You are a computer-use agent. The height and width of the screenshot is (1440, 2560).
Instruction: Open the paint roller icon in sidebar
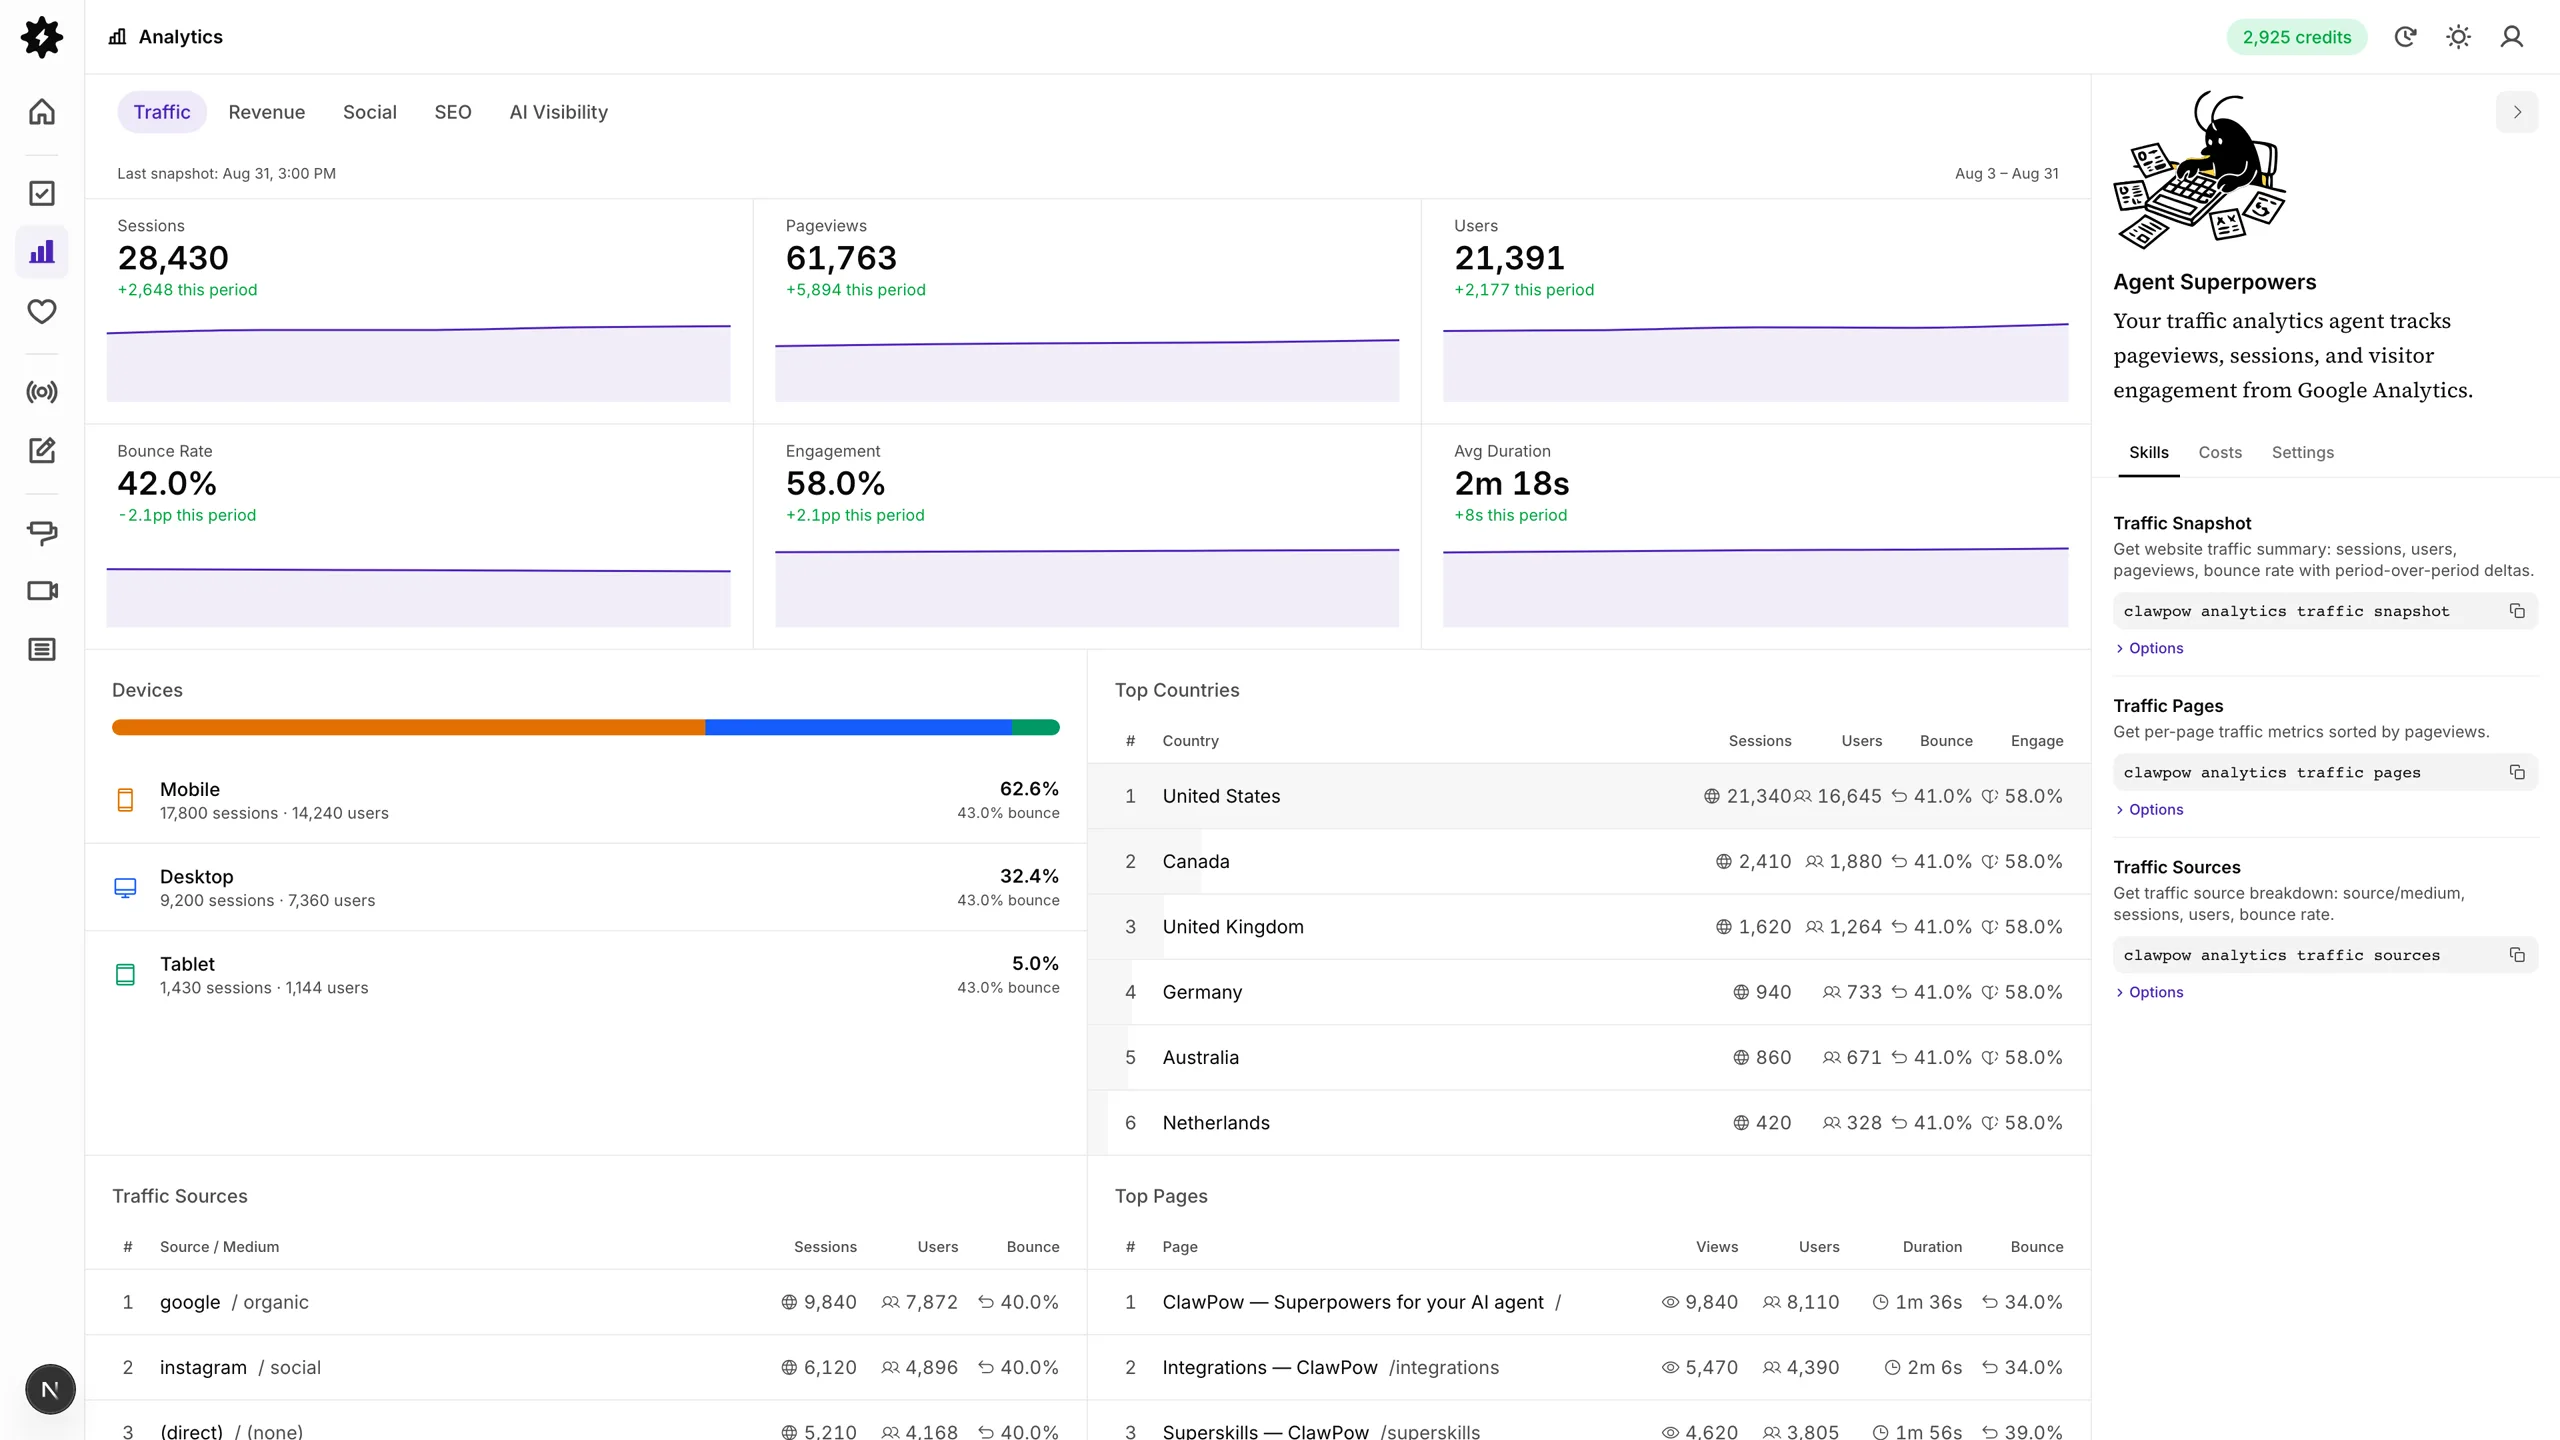(42, 531)
